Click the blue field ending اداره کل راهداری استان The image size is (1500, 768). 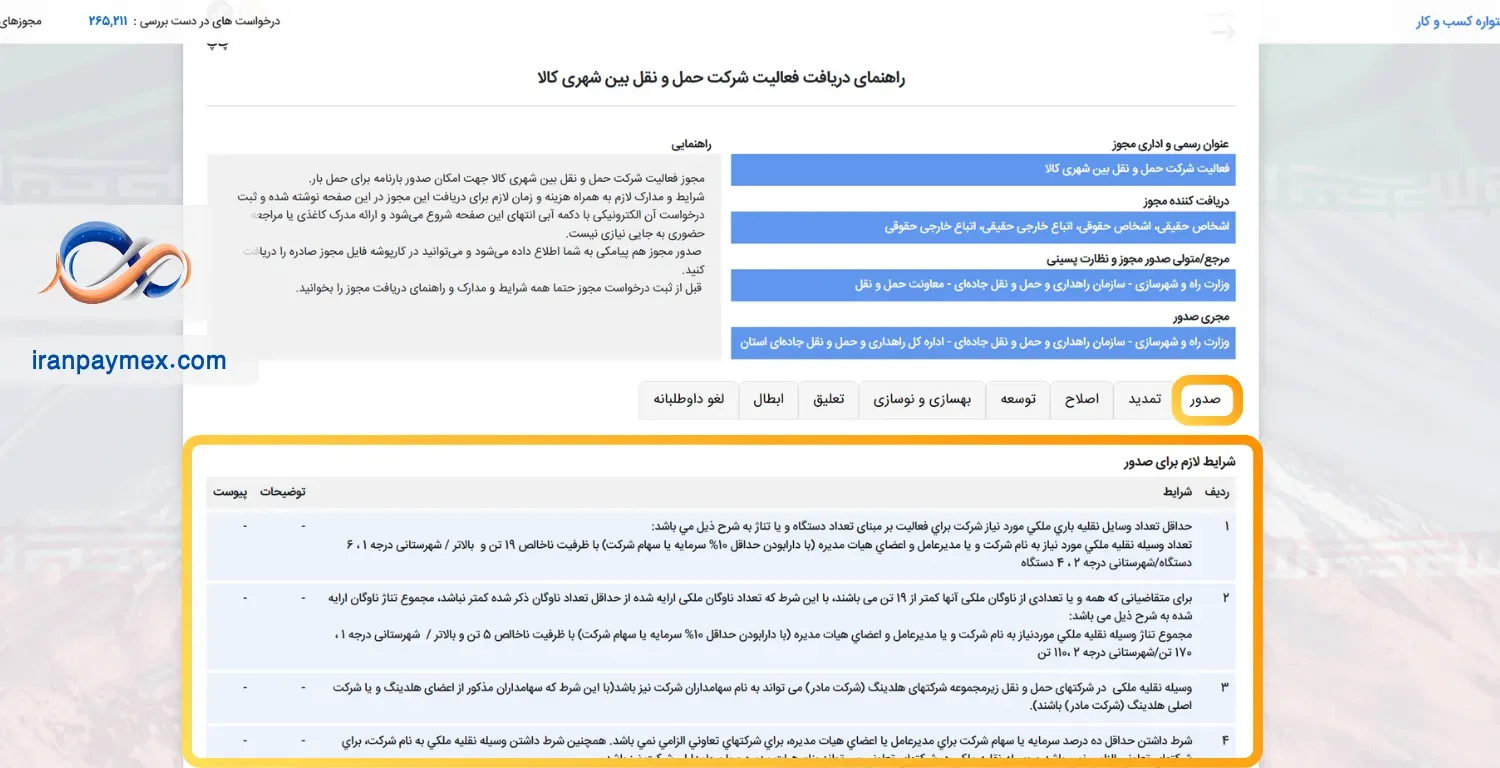pos(983,342)
